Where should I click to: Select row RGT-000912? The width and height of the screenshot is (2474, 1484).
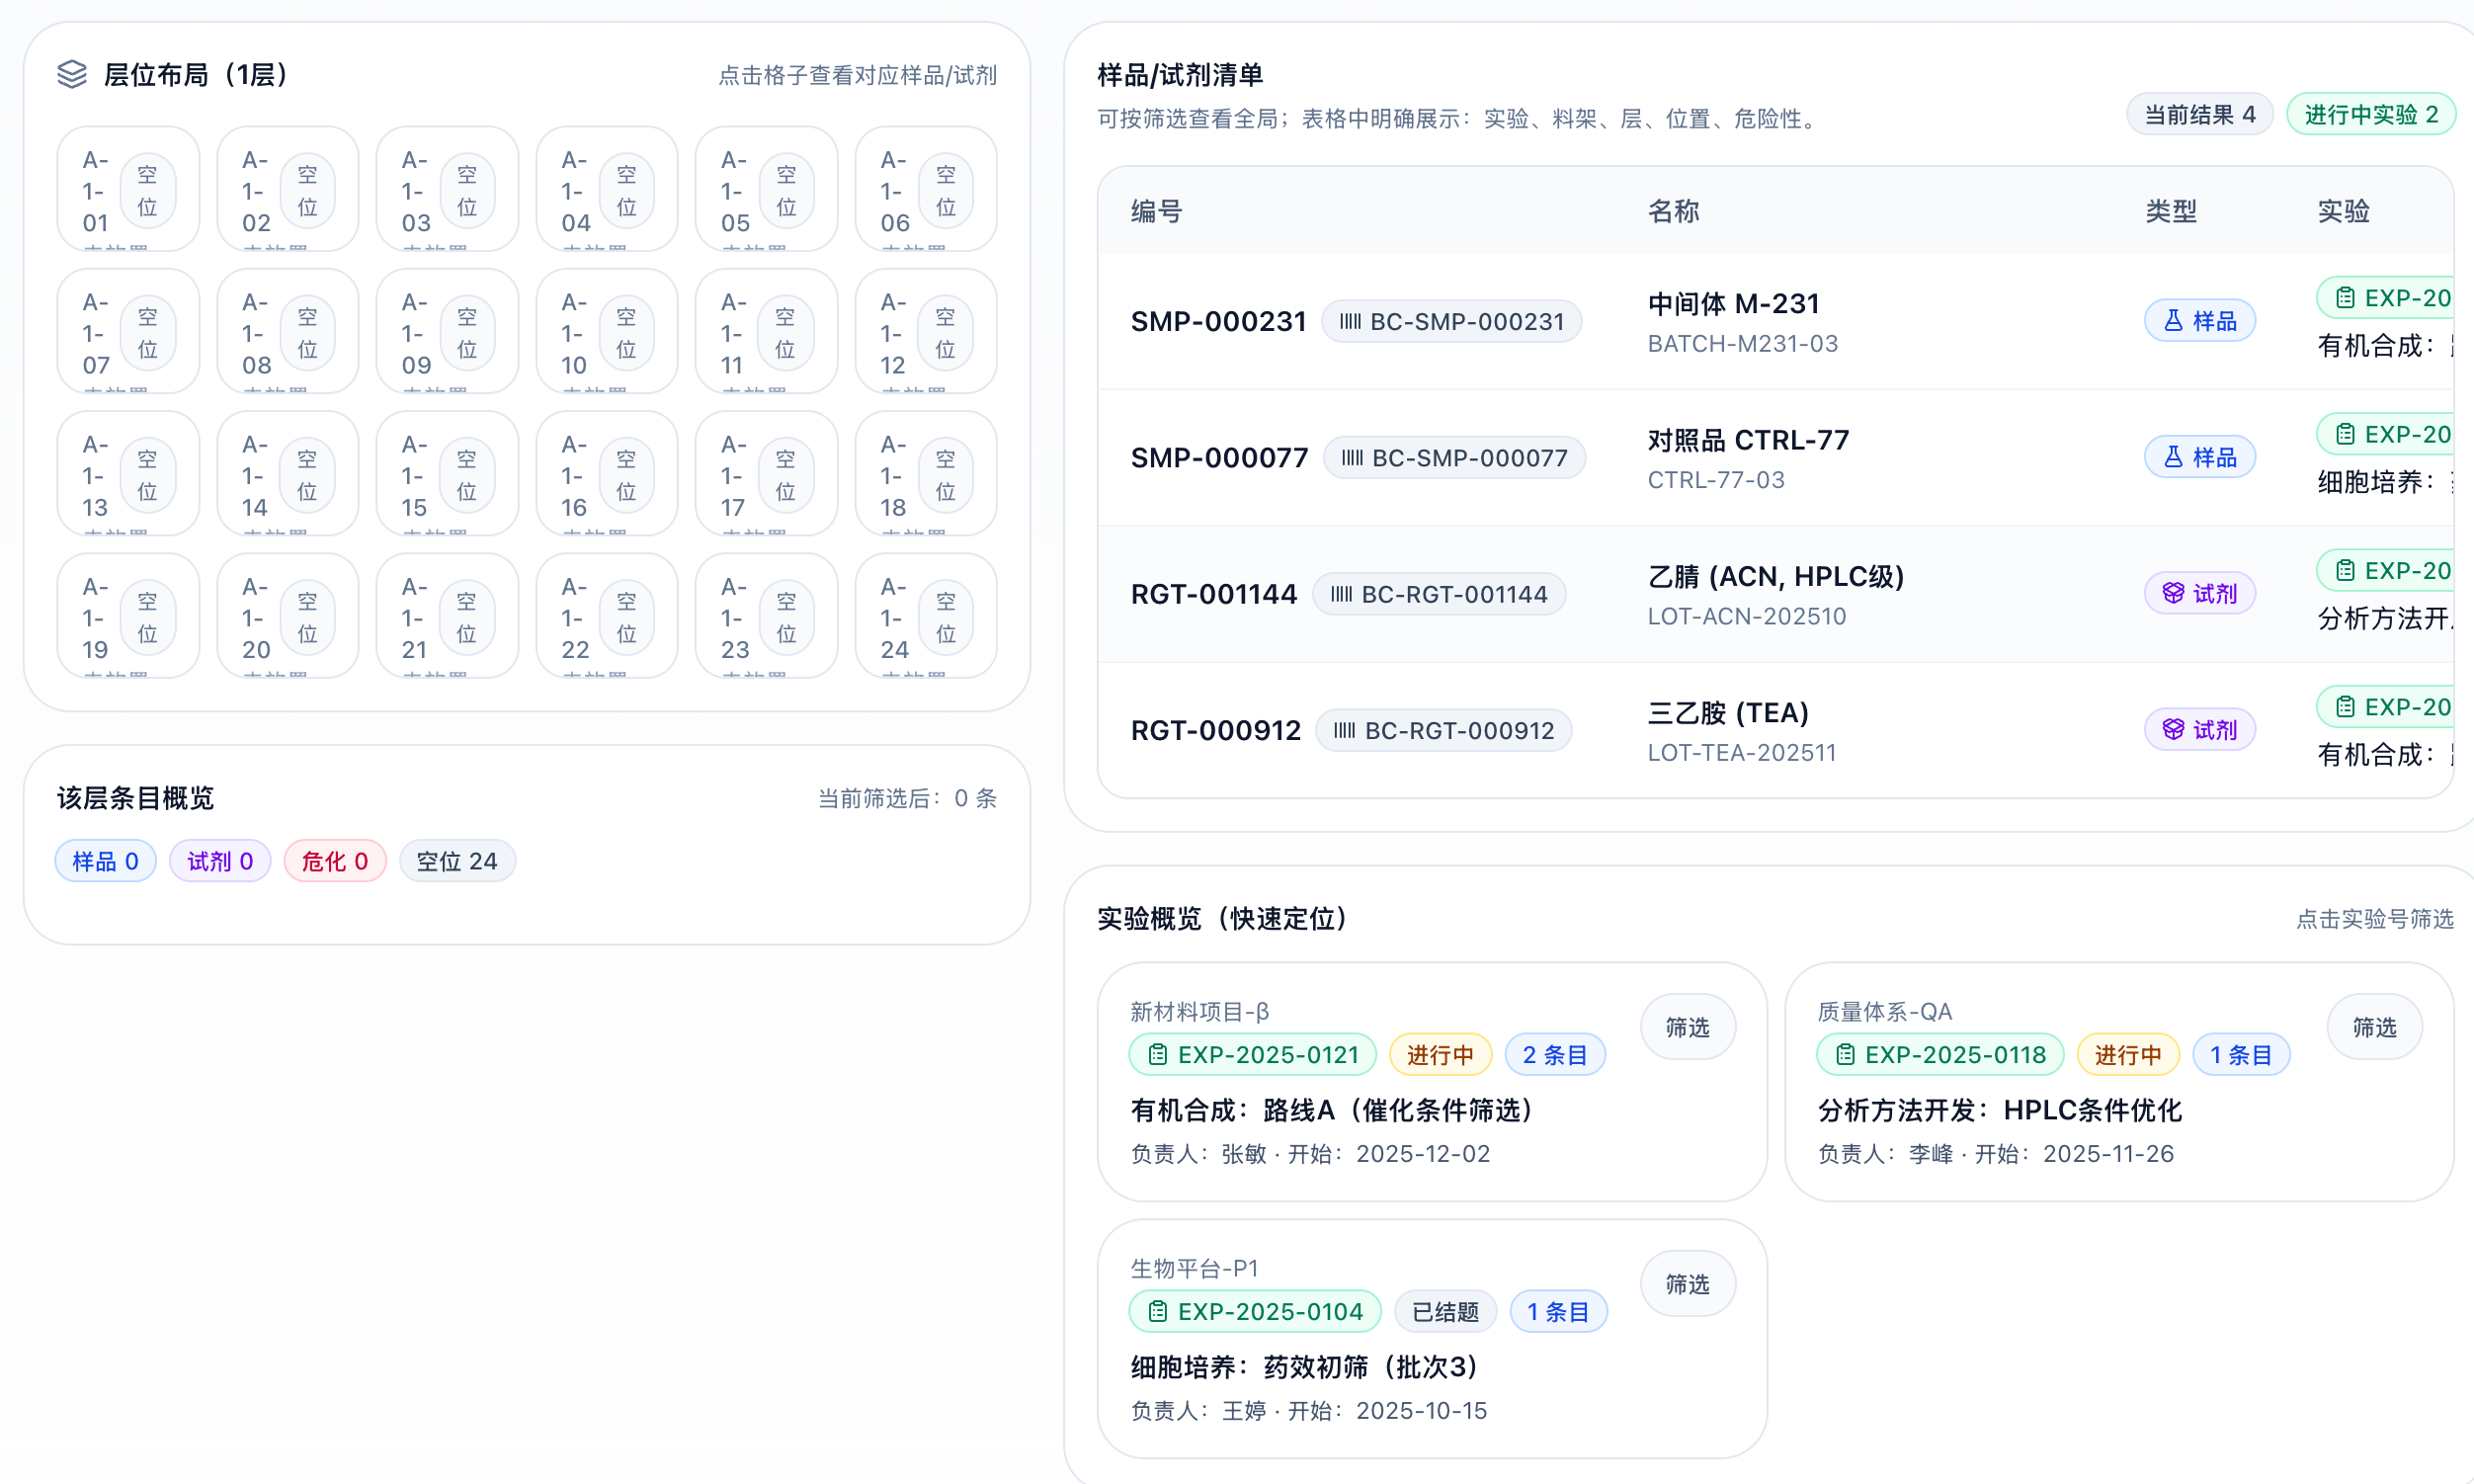point(1776,730)
